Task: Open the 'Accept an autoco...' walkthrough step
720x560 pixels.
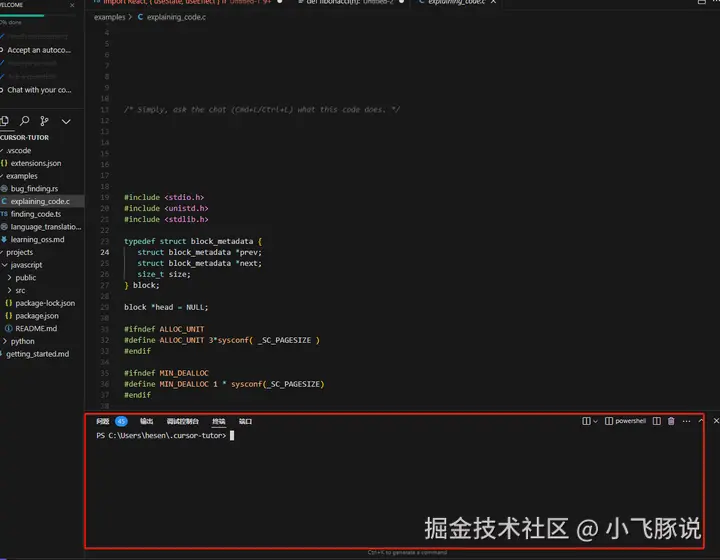Action: 39,50
